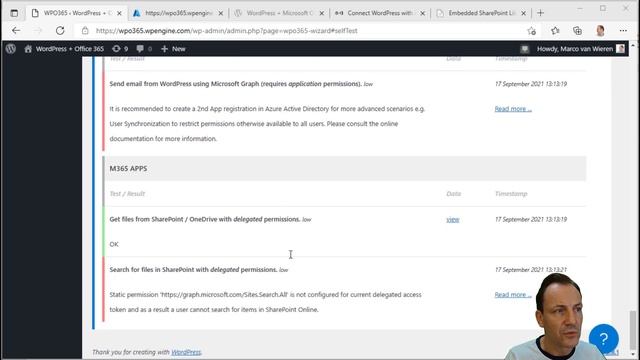
Task: Open Howdy, Marco van Wieren account menu
Action: coord(580,49)
